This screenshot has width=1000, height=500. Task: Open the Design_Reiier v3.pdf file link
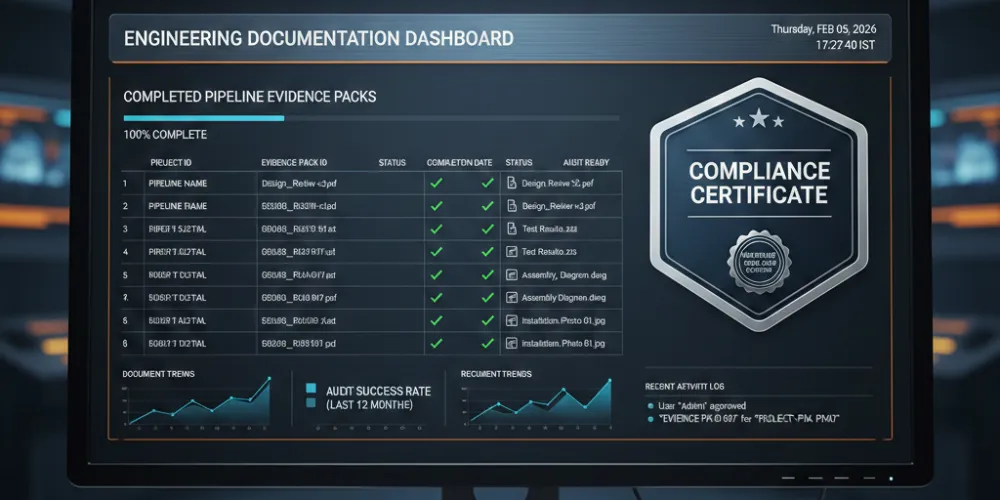[559, 206]
